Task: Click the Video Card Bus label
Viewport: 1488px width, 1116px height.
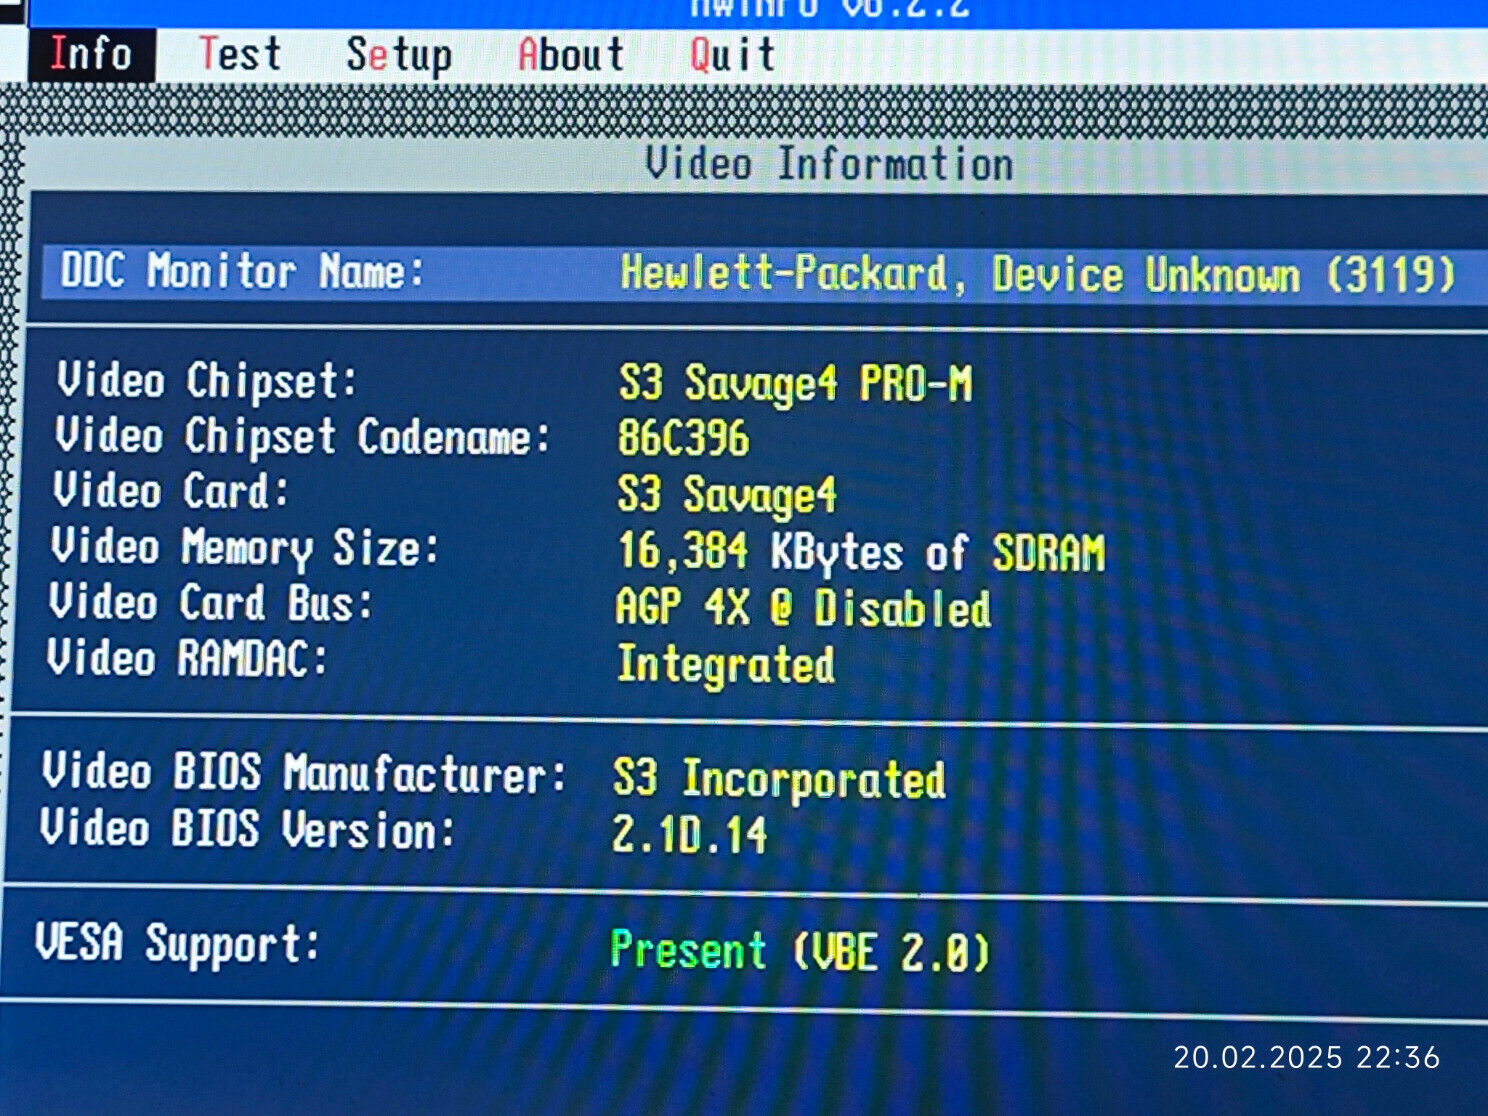Action: coord(211,603)
